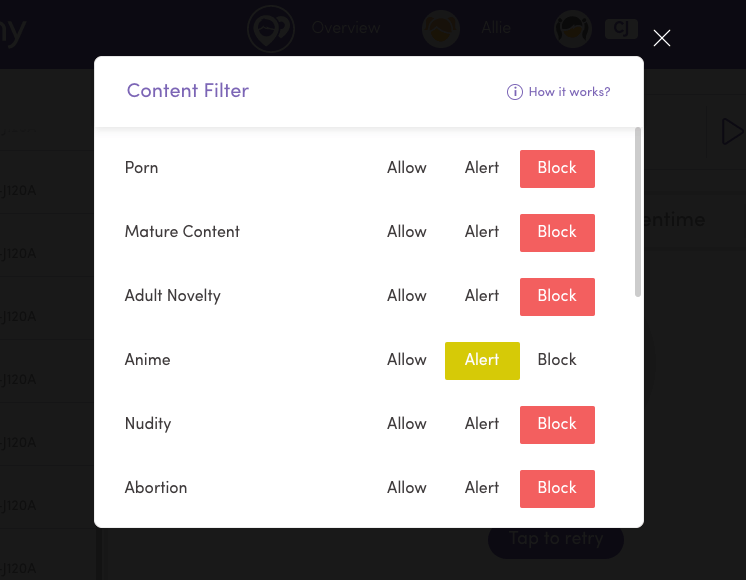Click the play arrow icon behind dialog

[731, 131]
